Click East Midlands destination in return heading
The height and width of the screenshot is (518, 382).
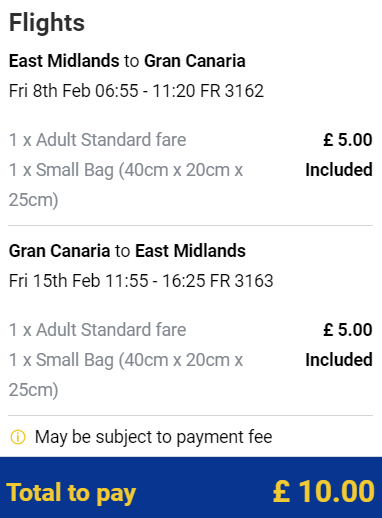(190, 251)
